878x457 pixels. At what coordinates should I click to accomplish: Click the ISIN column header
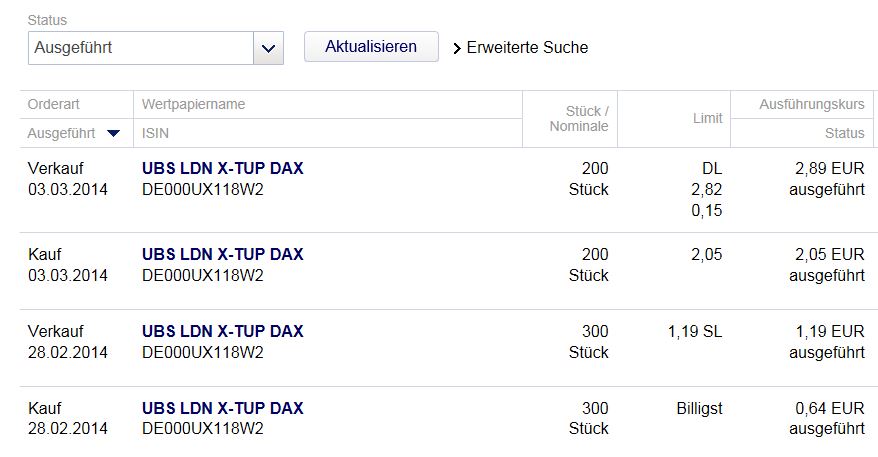point(156,133)
